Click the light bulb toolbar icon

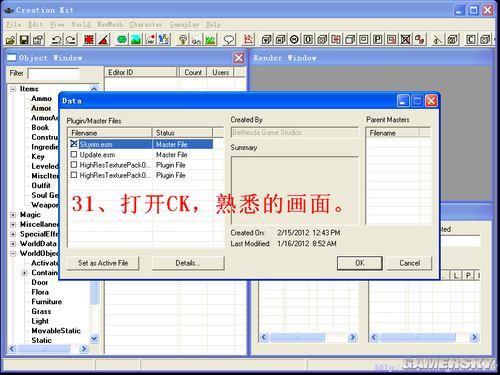pyautogui.click(x=182, y=40)
